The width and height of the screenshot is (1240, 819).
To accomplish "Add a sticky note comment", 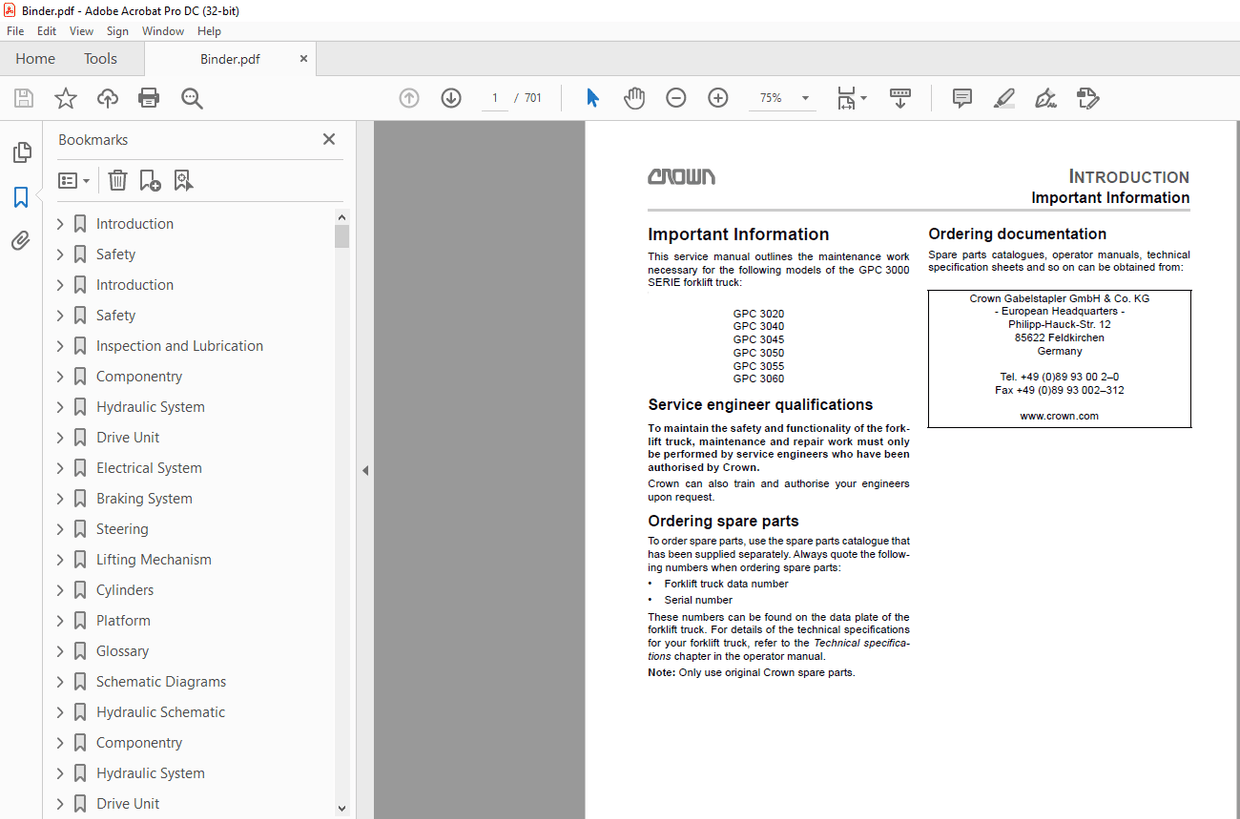I will pos(961,98).
